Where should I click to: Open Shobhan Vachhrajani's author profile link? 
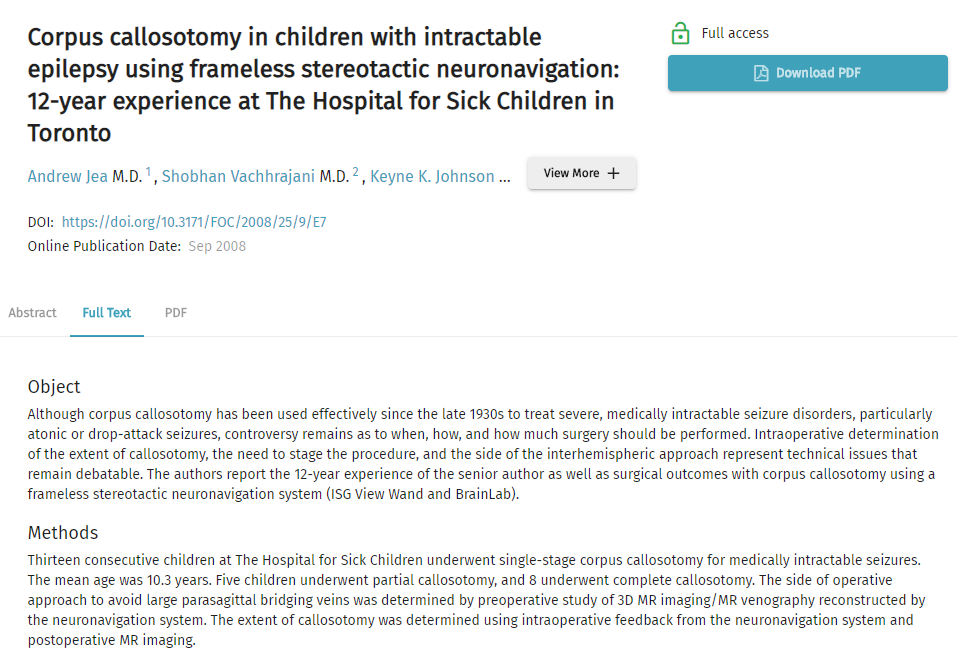pyautogui.click(x=238, y=177)
